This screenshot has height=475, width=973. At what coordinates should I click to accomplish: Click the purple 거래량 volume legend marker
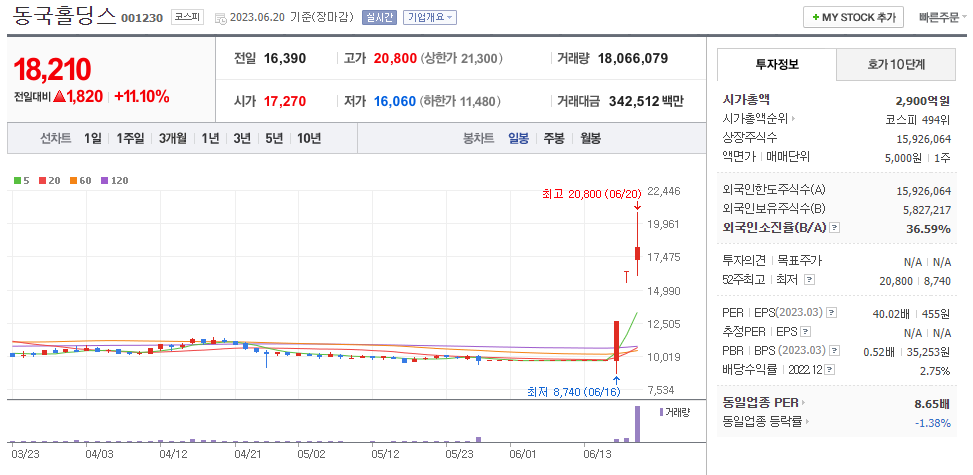(x=661, y=412)
